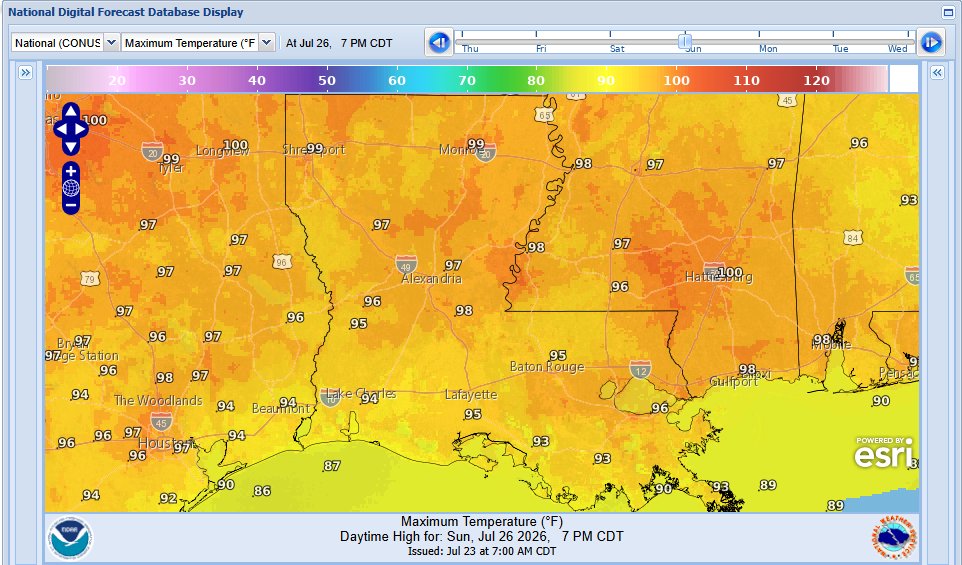Click the time slider handle near Sun
Image resolution: width=962 pixels, height=565 pixels.
point(685,42)
